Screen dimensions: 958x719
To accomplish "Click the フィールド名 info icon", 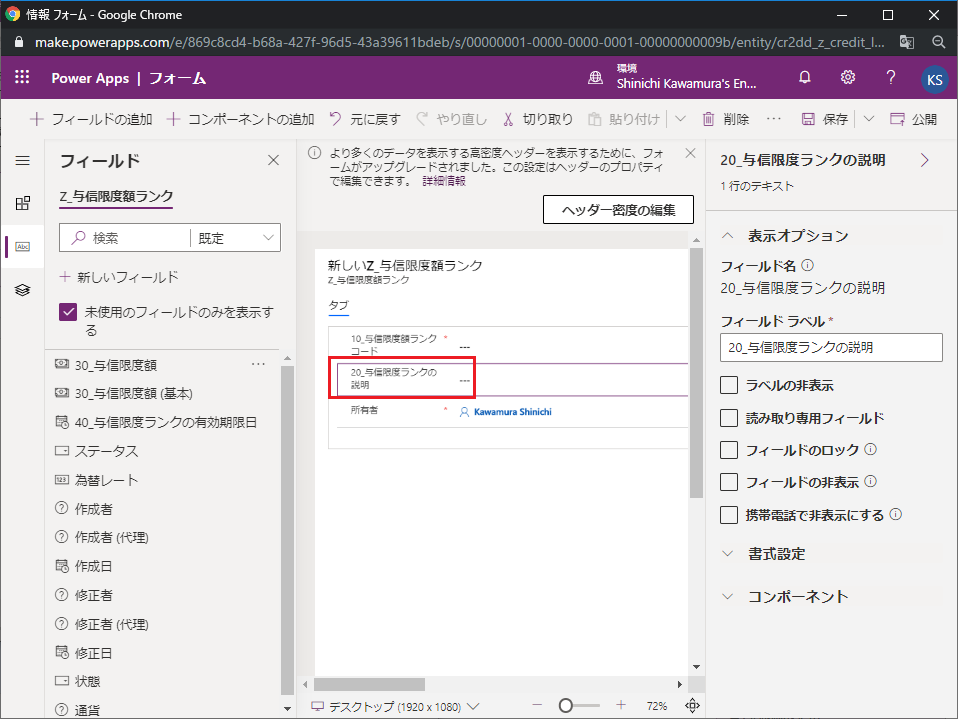I will tap(808, 265).
